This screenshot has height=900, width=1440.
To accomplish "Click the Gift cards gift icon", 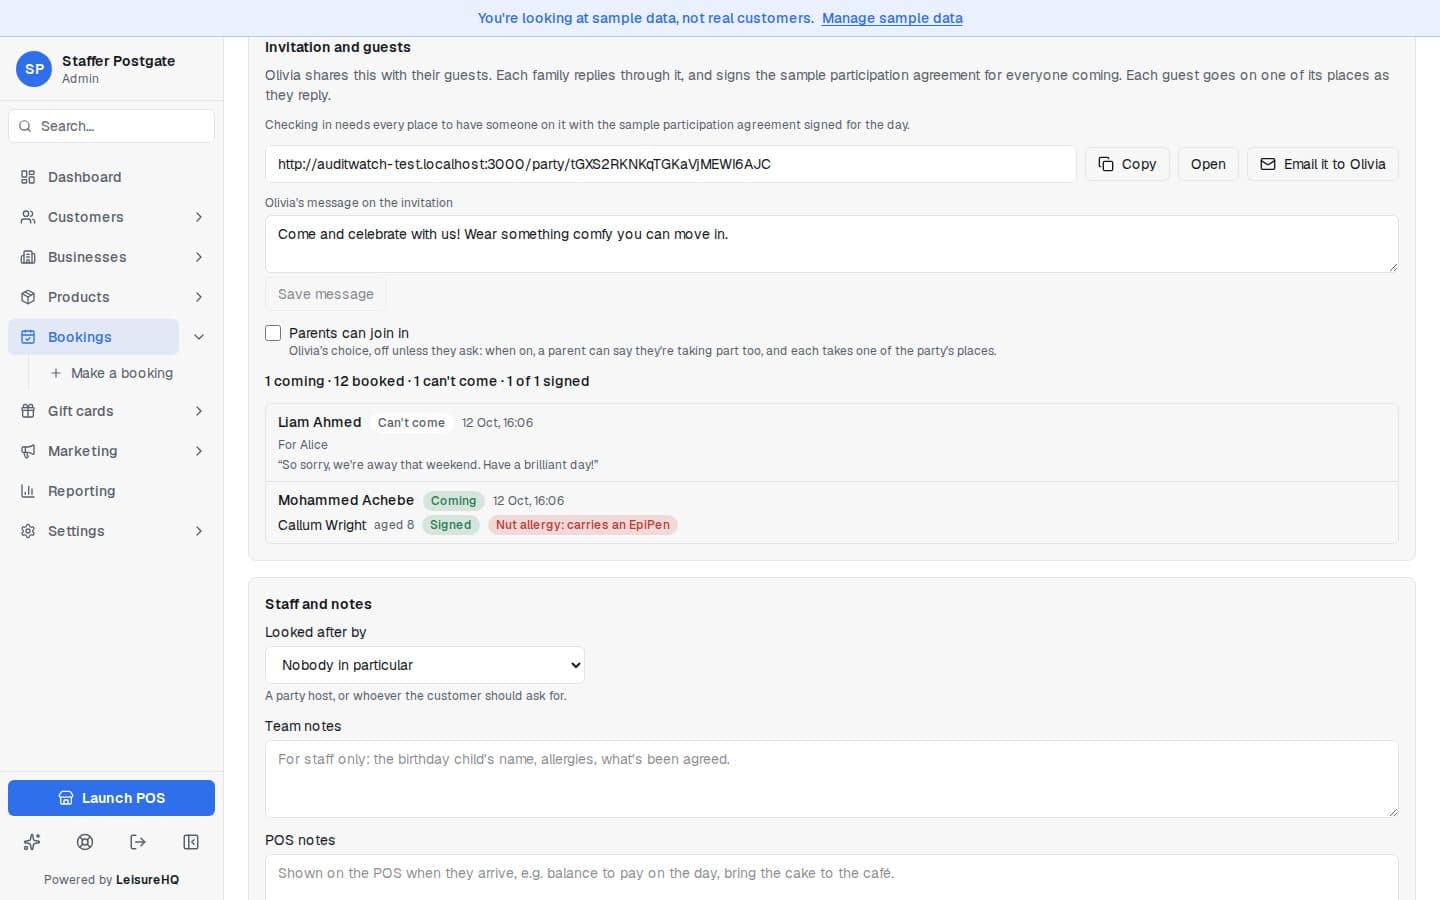I will [x=28, y=411].
